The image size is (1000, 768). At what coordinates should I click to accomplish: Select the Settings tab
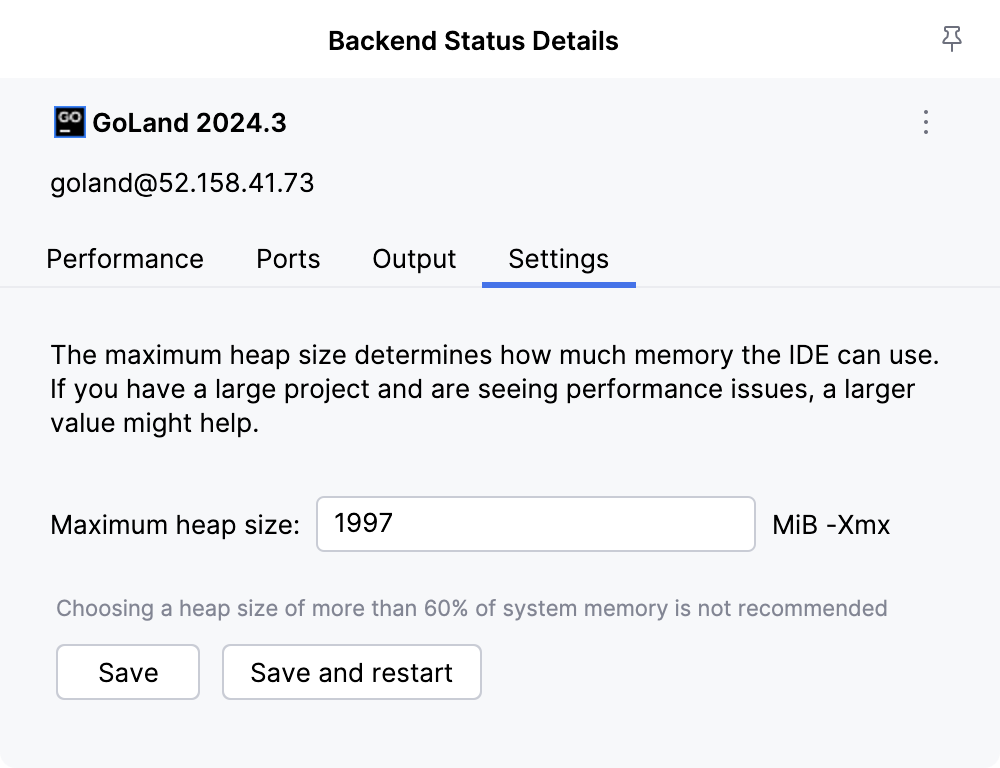(558, 259)
